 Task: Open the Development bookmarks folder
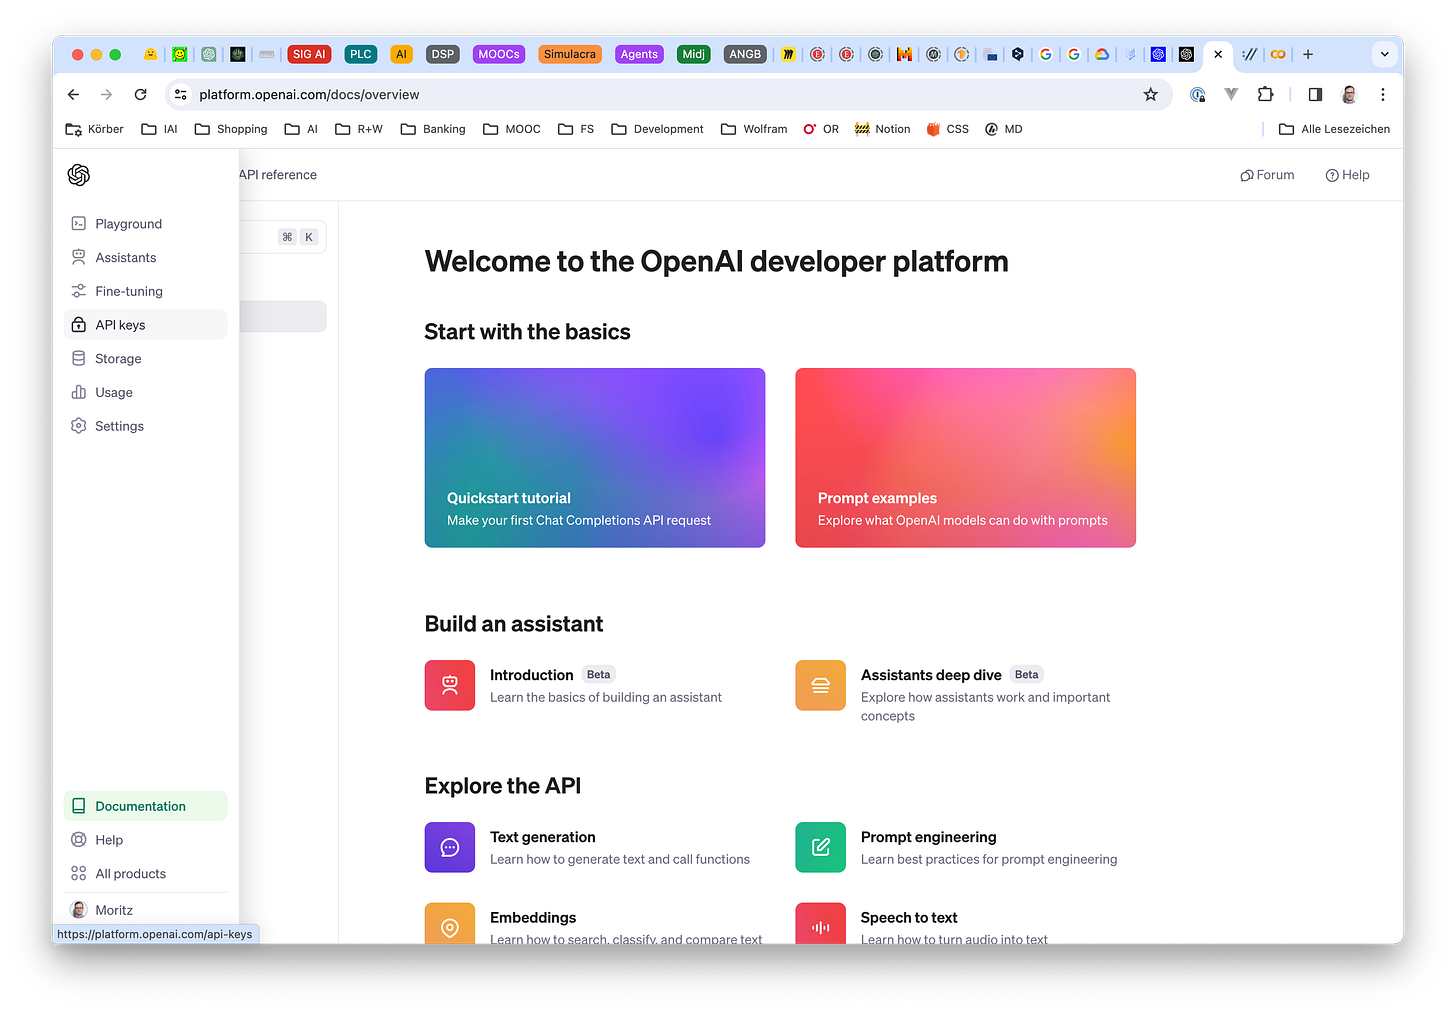(x=657, y=129)
